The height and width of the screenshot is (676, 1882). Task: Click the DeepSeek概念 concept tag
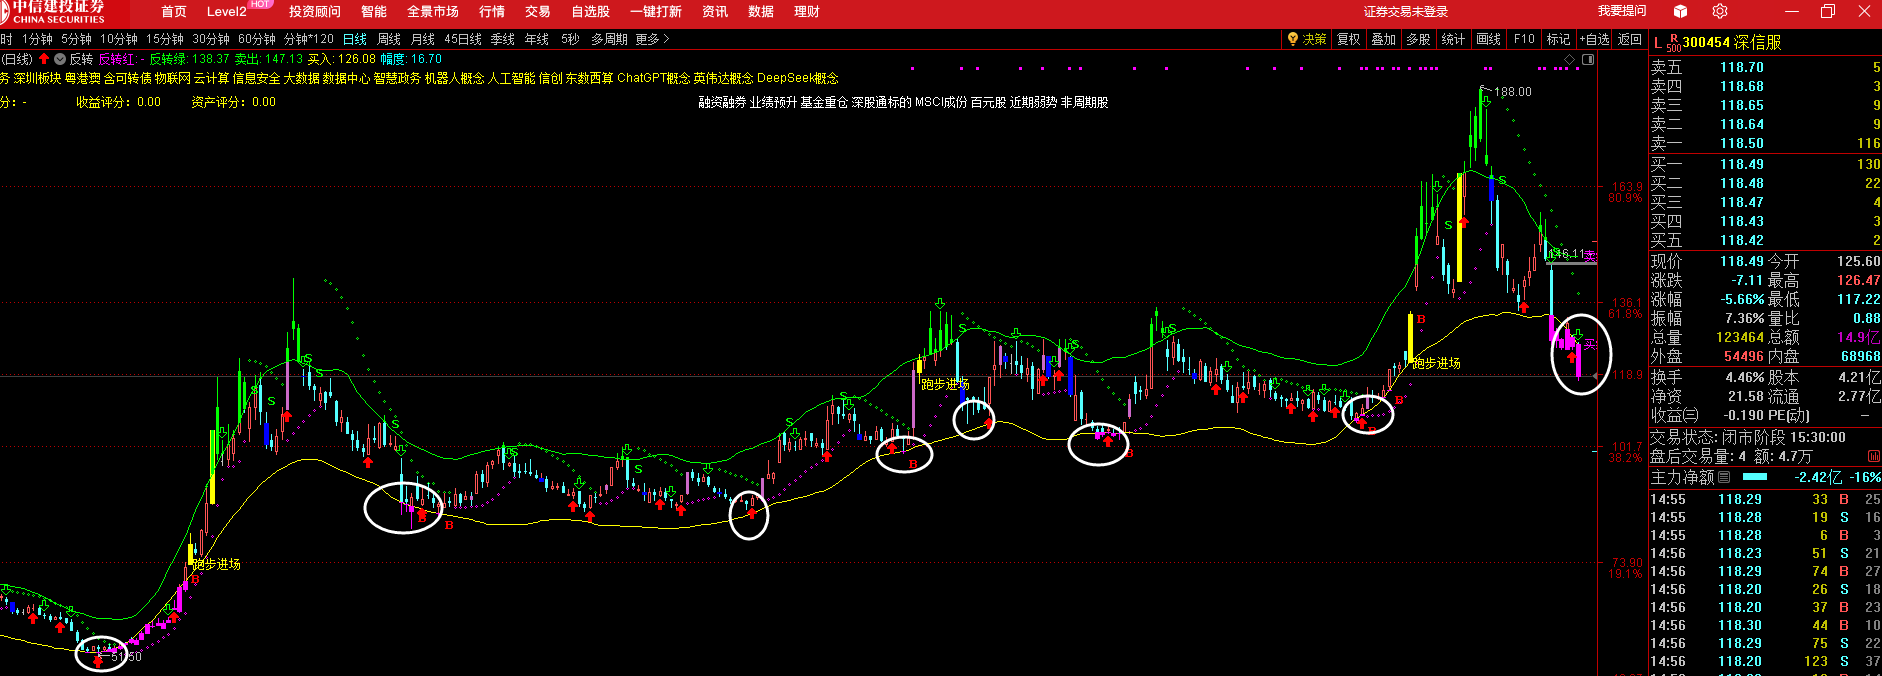pos(798,78)
